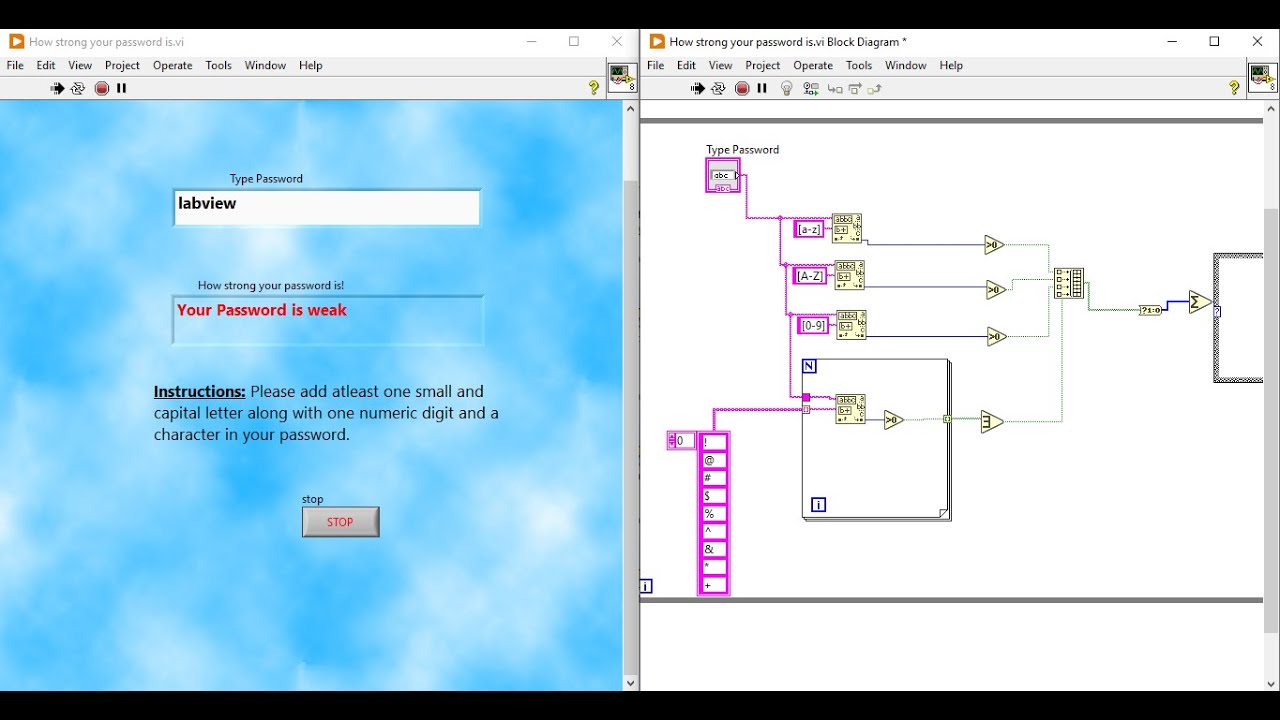The width and height of the screenshot is (1280, 720).
Task: Click VI icon in Block Diagram corner
Action: 1262,78
